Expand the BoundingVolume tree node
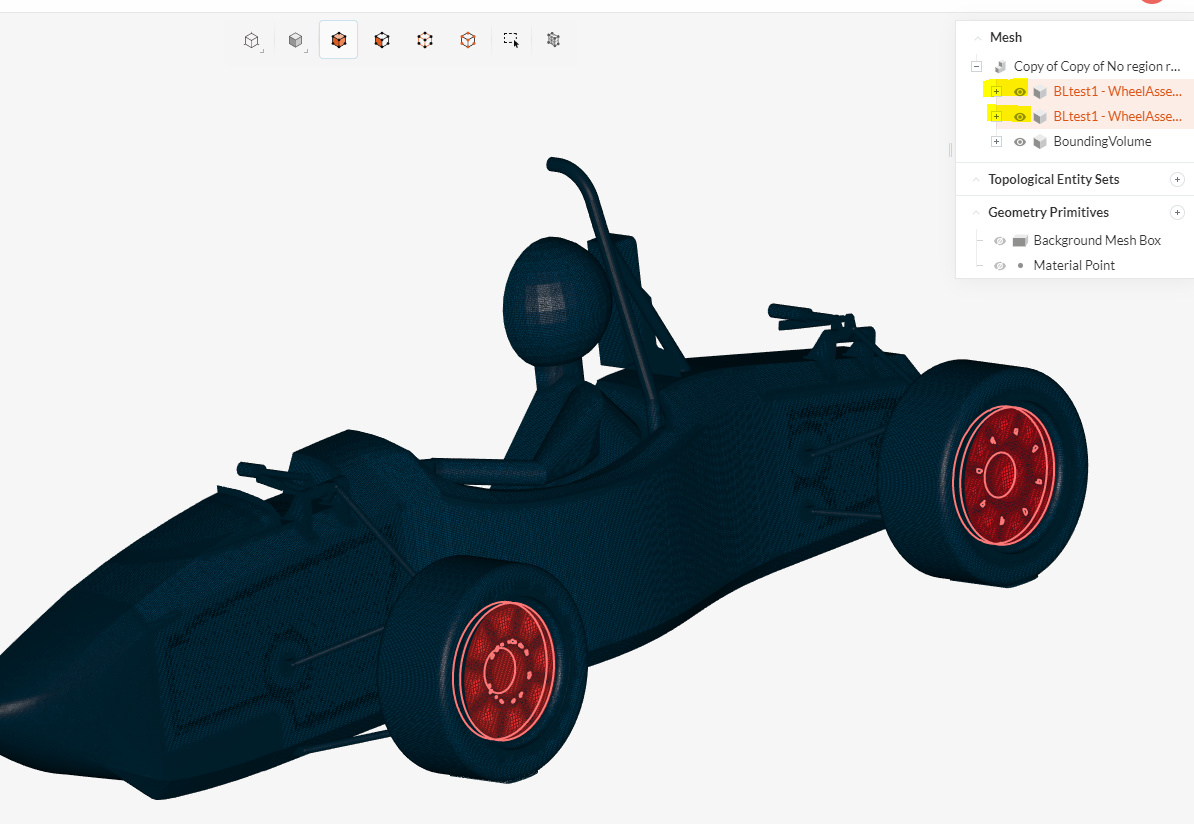1194x824 pixels. click(996, 142)
